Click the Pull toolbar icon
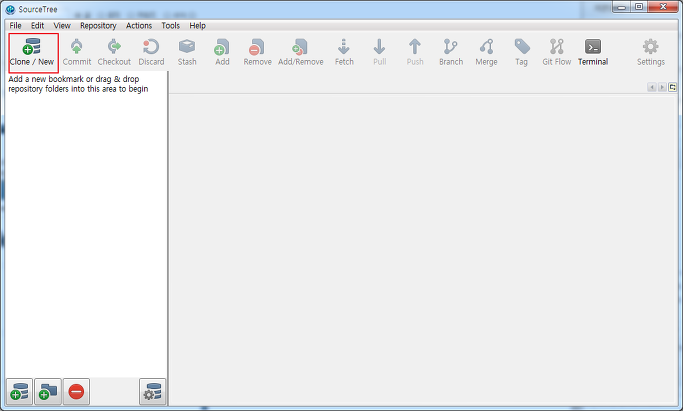Image resolution: width=683 pixels, height=411 pixels. [379, 47]
